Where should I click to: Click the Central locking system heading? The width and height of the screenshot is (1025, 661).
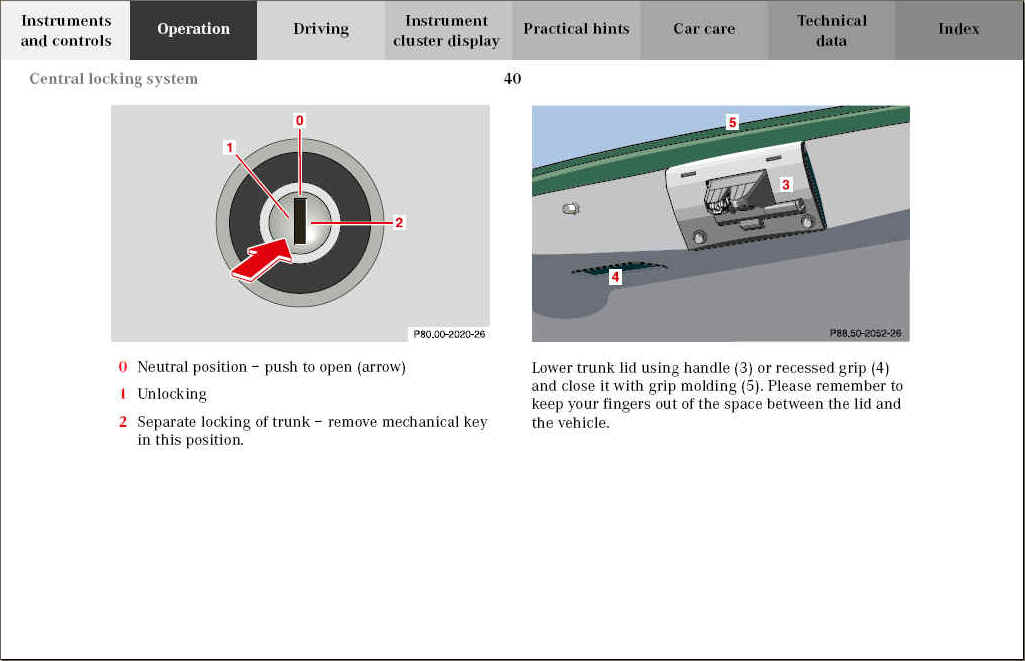pyautogui.click(x=114, y=79)
